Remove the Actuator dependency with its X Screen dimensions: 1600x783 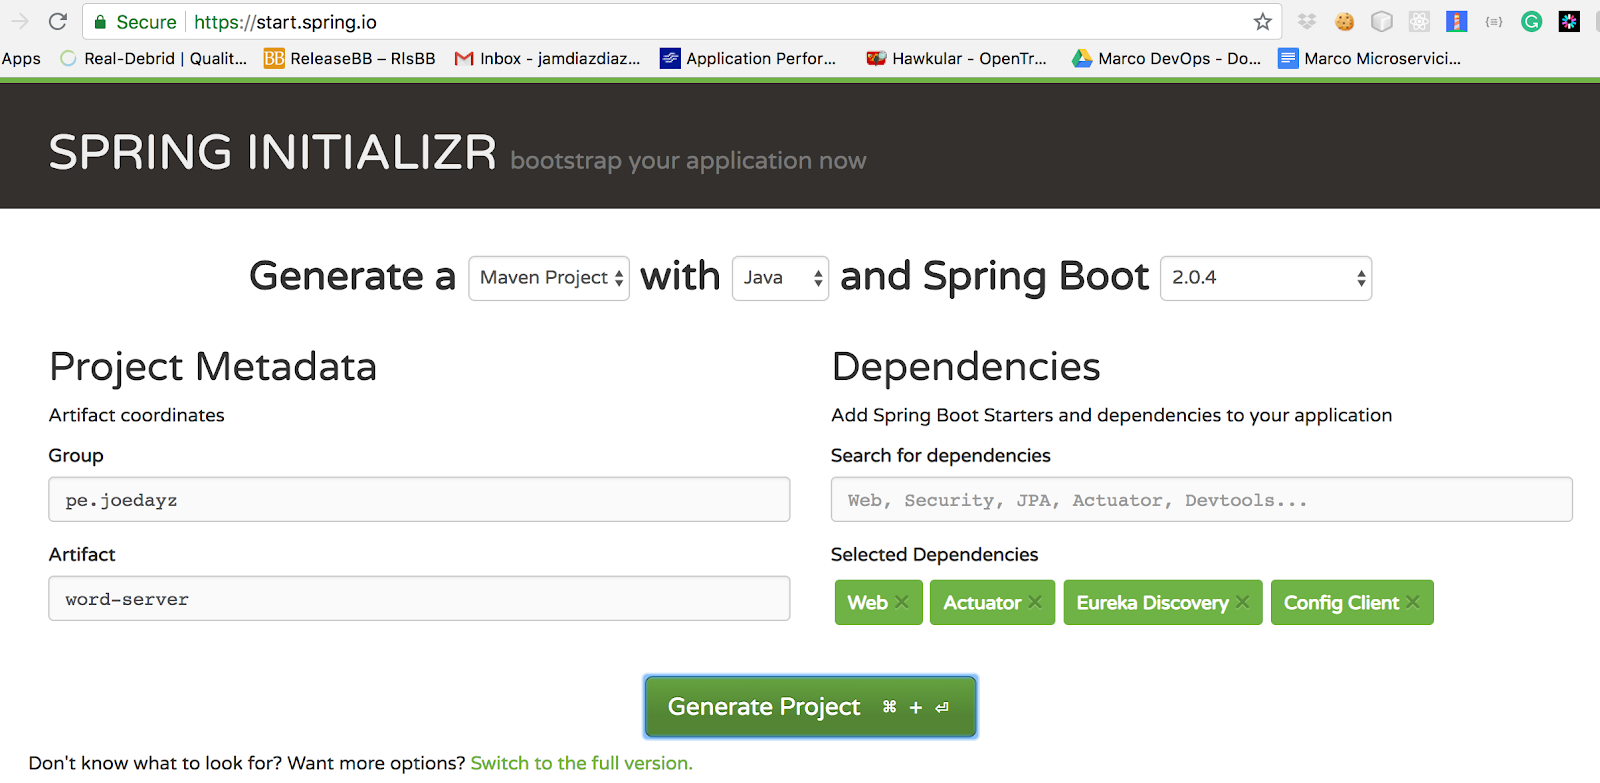[x=1035, y=602]
